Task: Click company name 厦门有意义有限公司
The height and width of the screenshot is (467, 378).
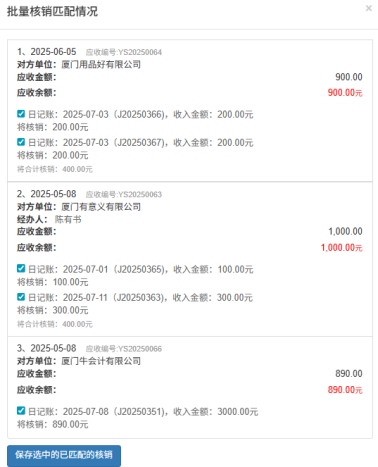Action: 101,207
